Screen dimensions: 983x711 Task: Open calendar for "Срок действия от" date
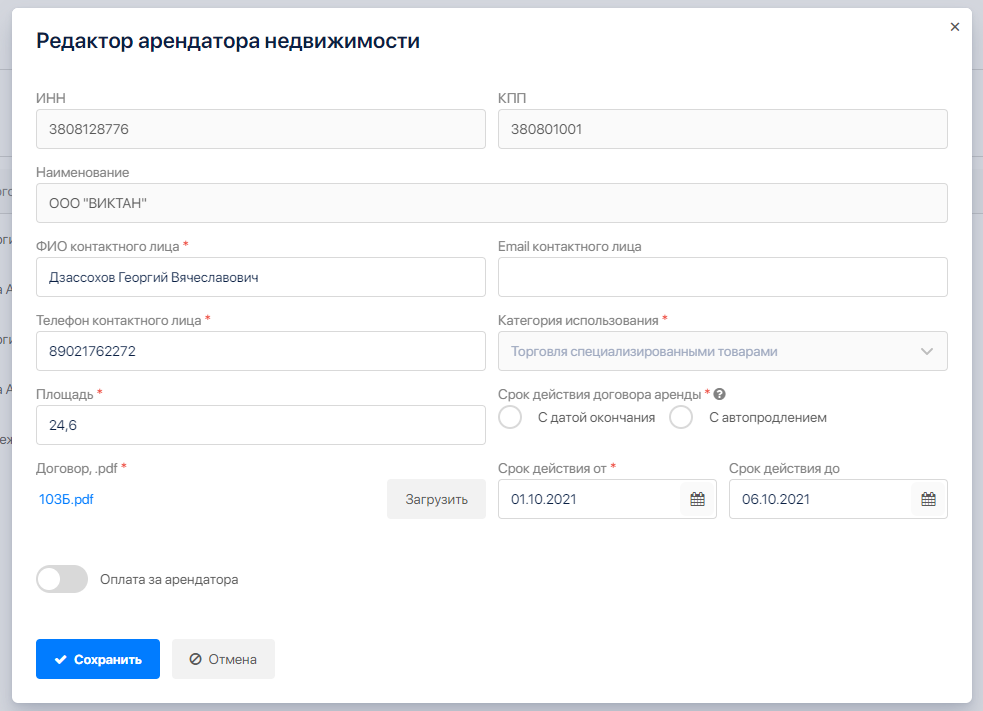[x=698, y=499]
